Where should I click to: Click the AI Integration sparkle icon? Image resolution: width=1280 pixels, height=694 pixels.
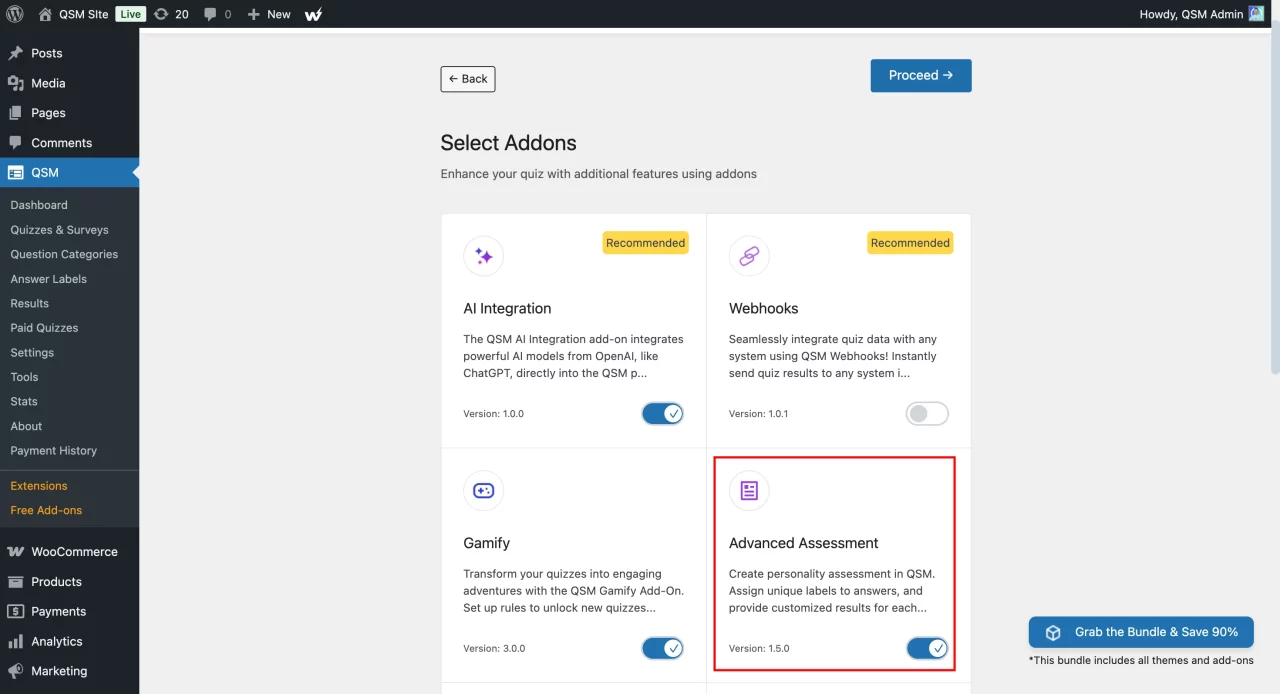coord(483,256)
